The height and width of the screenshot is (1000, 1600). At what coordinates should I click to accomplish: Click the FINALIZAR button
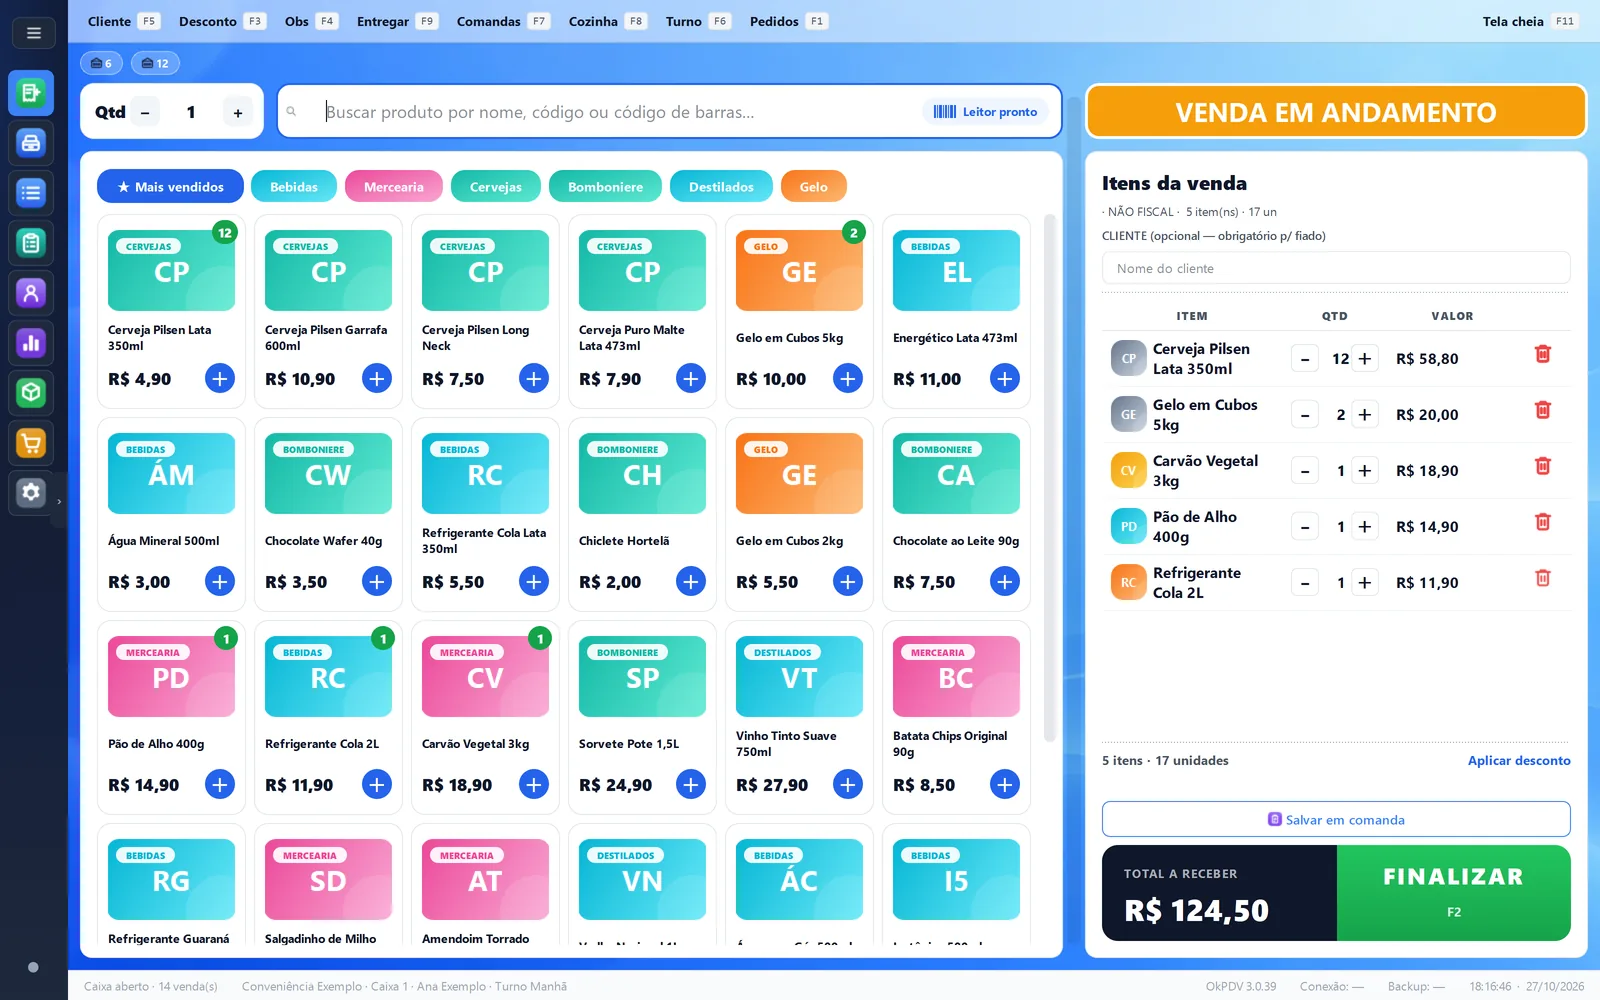pyautogui.click(x=1454, y=893)
